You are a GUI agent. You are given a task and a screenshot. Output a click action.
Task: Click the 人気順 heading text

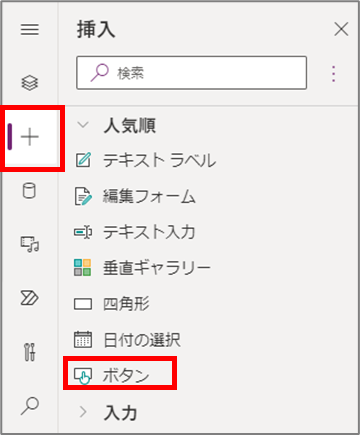click(130, 126)
